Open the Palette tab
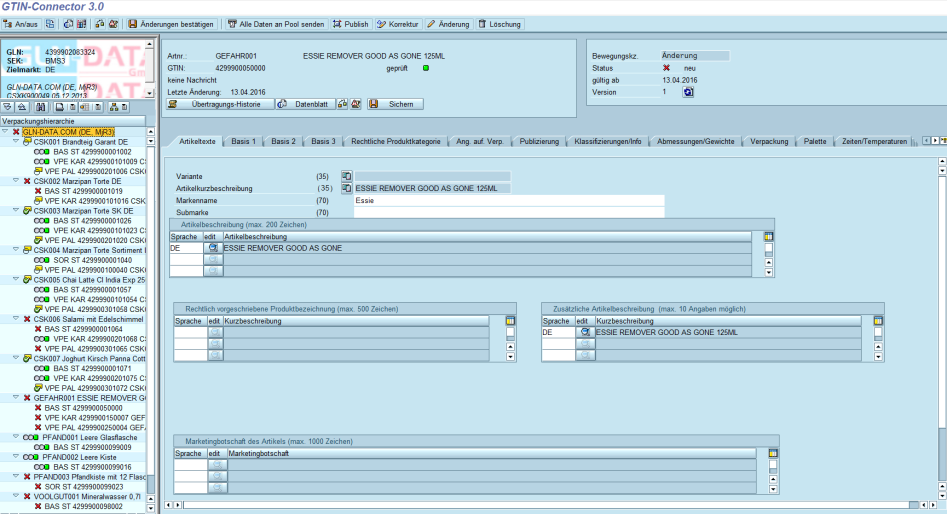Image resolution: width=947 pixels, height=514 pixels. pyautogui.click(x=815, y=141)
